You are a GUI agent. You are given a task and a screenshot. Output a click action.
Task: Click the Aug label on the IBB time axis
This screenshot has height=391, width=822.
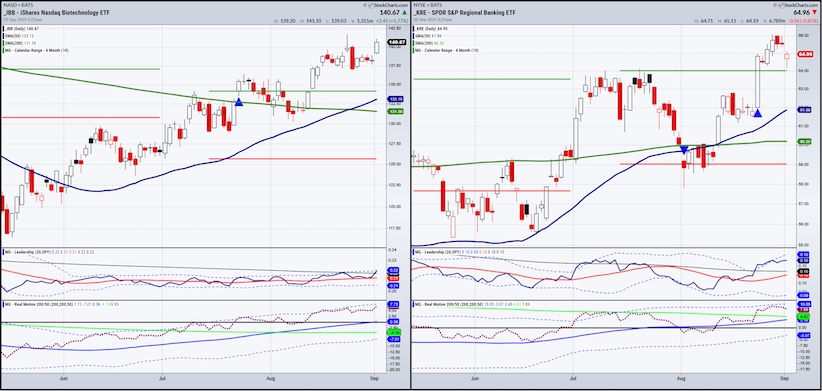[271, 377]
